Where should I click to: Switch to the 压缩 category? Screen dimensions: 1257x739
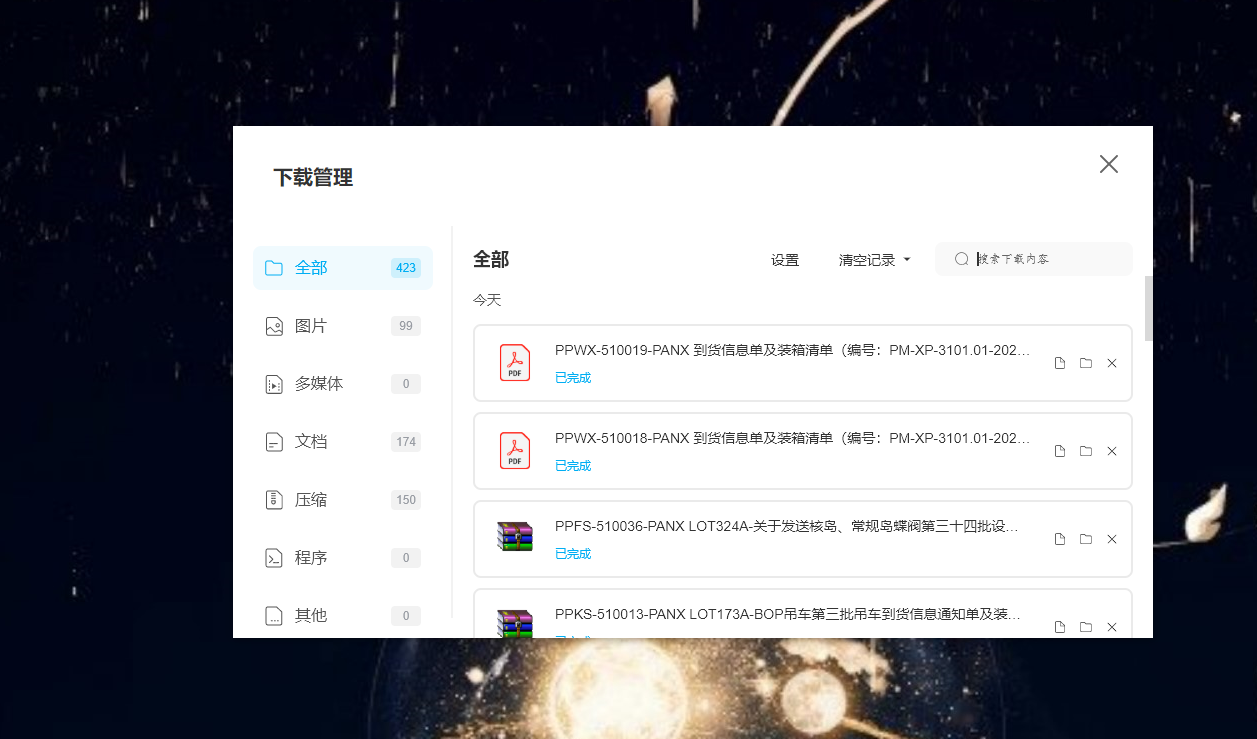343,500
